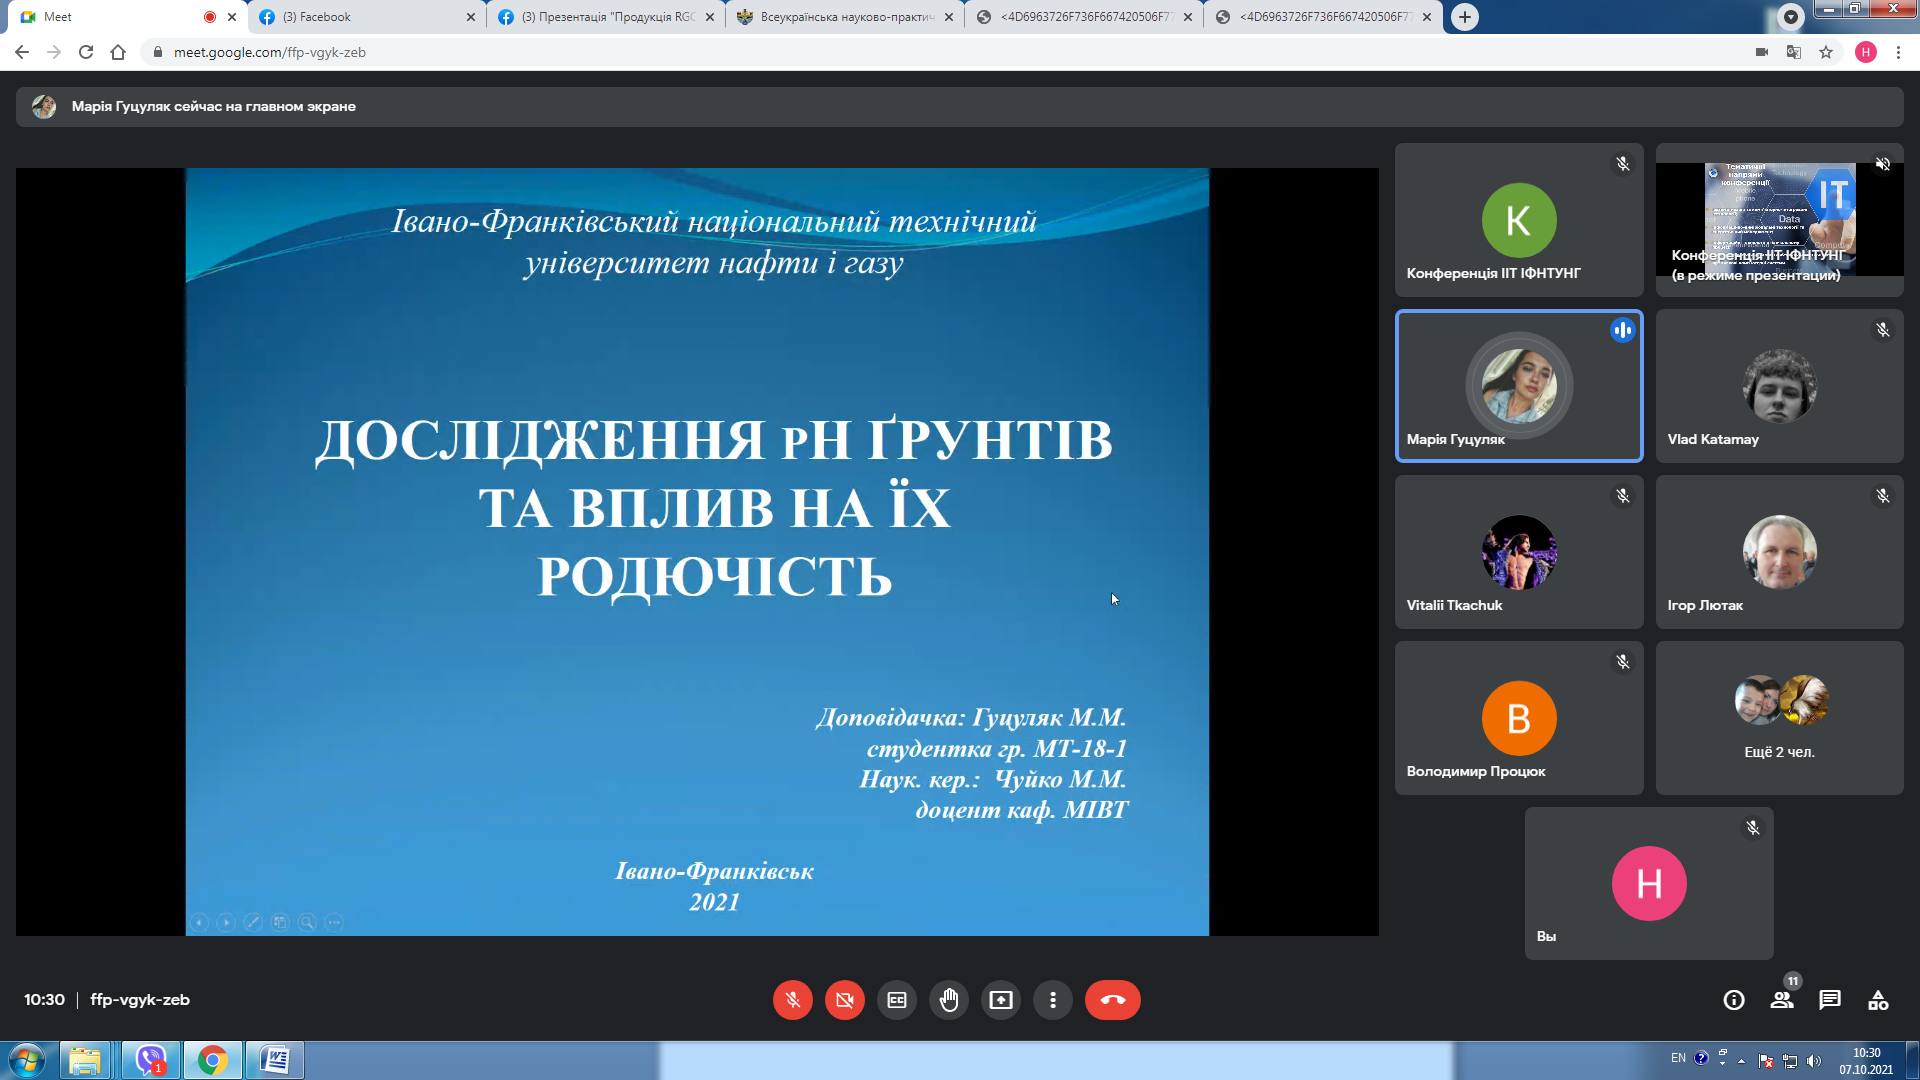Image resolution: width=1920 pixels, height=1080 pixels.
Task: Click Марія Гуцуляк participant tile
Action: click(1518, 386)
